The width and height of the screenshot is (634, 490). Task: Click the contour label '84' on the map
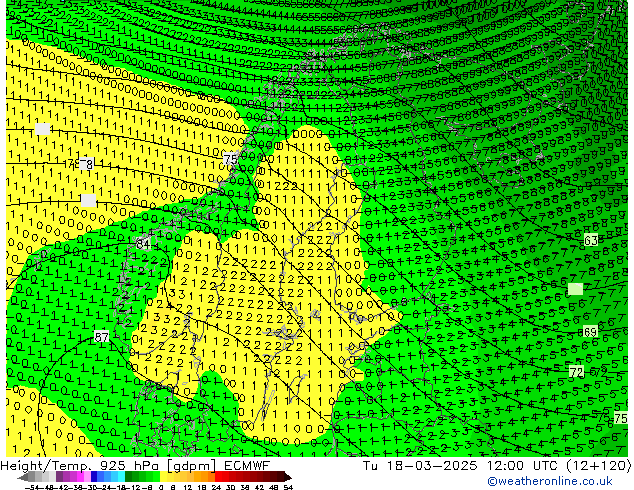point(143,244)
